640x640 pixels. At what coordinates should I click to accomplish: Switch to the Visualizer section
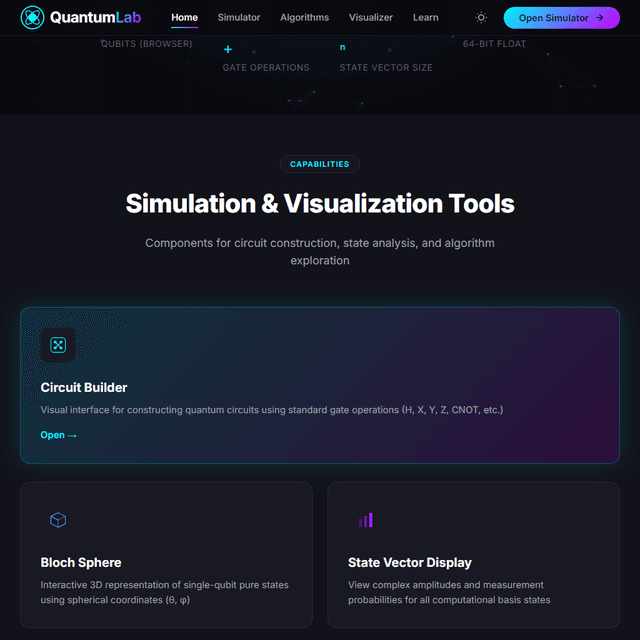[371, 18]
